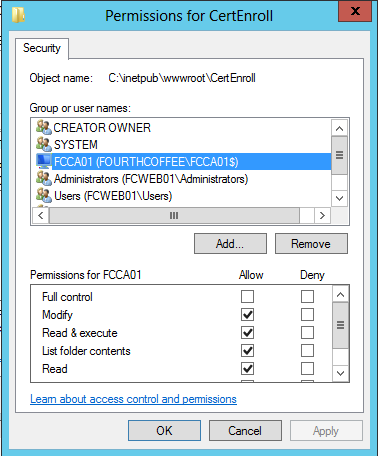Viewport: 378px width, 456px height.
Task: Click user list horizontal scroll right arrow
Action: click(322, 215)
